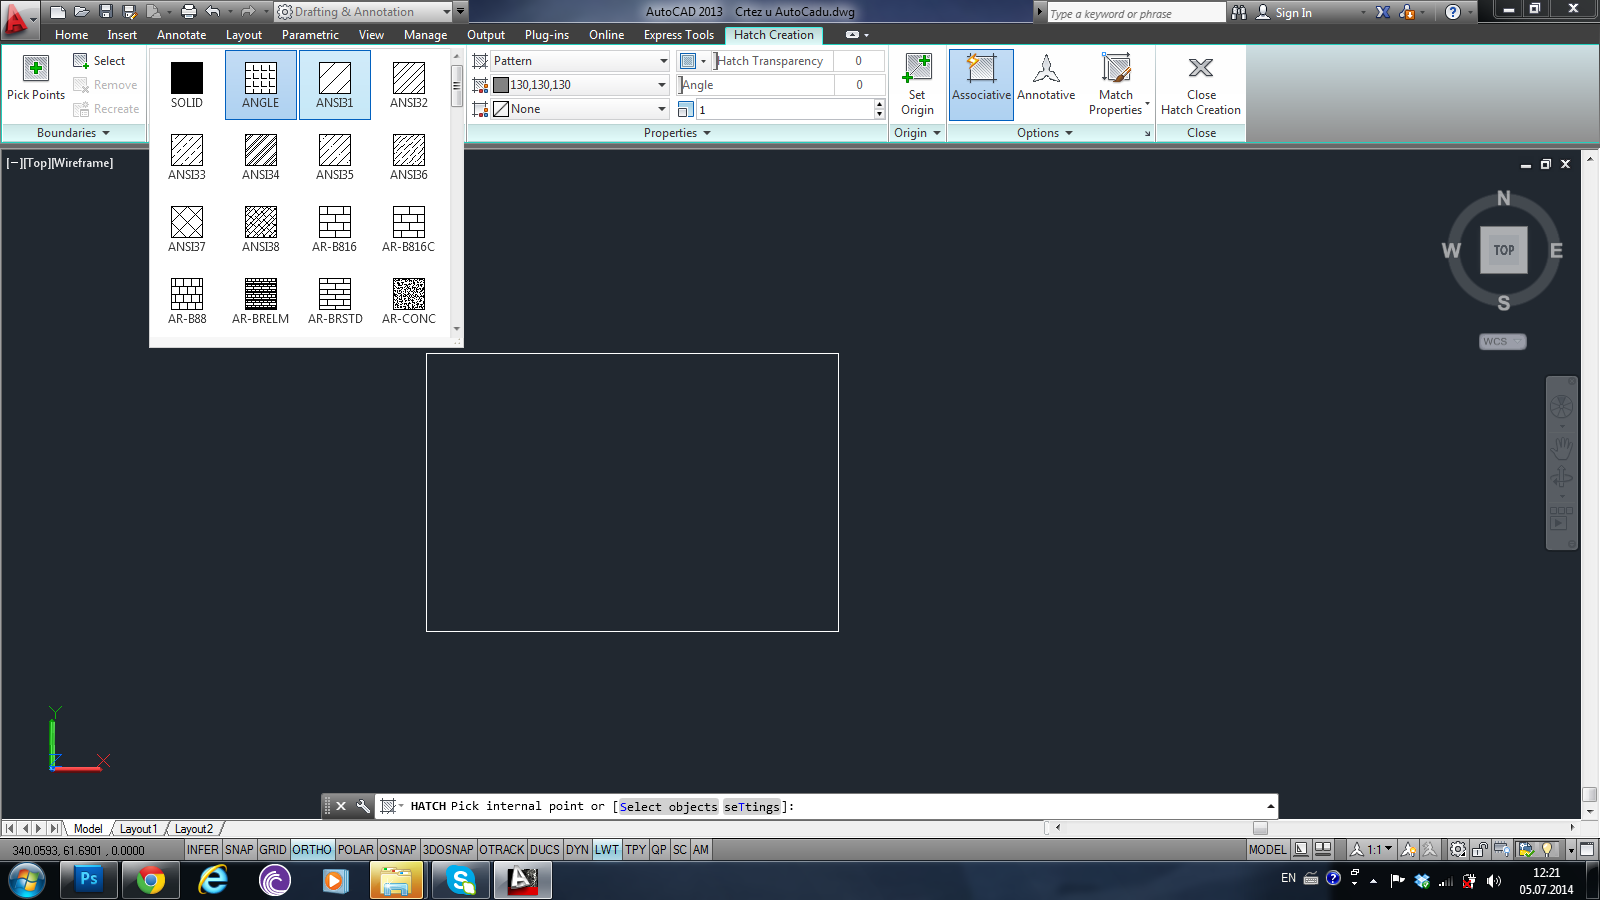Select the SOLID hatch pattern

point(187,78)
